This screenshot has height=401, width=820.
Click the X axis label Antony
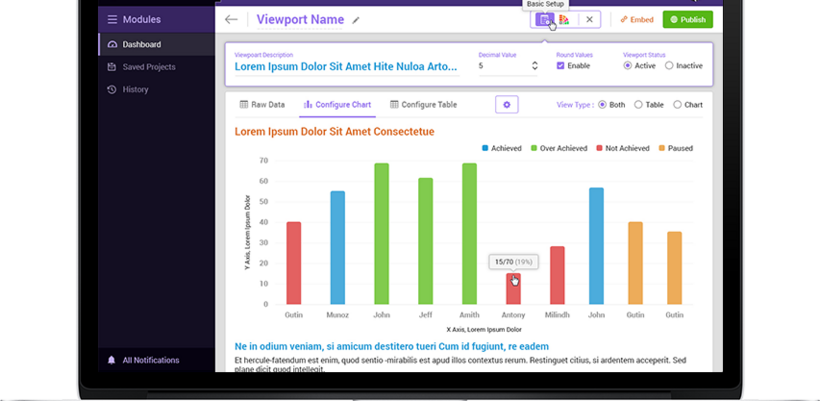coord(513,315)
